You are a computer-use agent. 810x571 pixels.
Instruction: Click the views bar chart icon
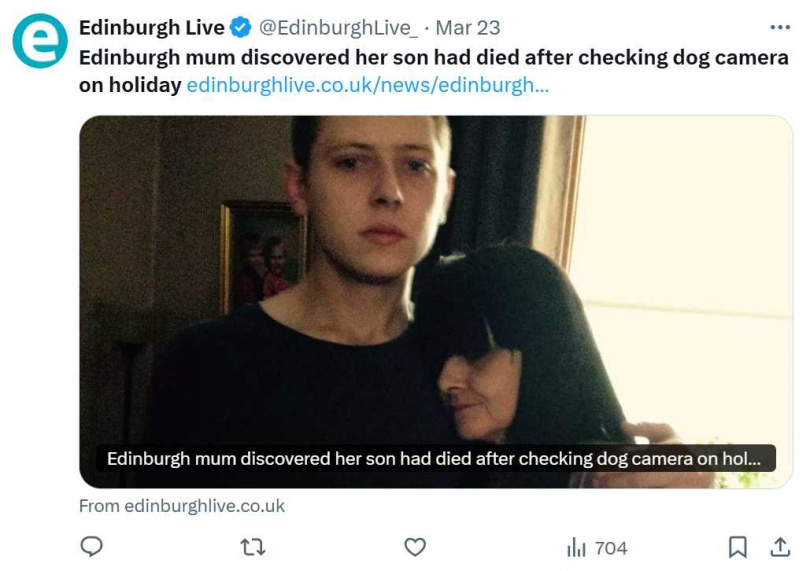click(577, 547)
